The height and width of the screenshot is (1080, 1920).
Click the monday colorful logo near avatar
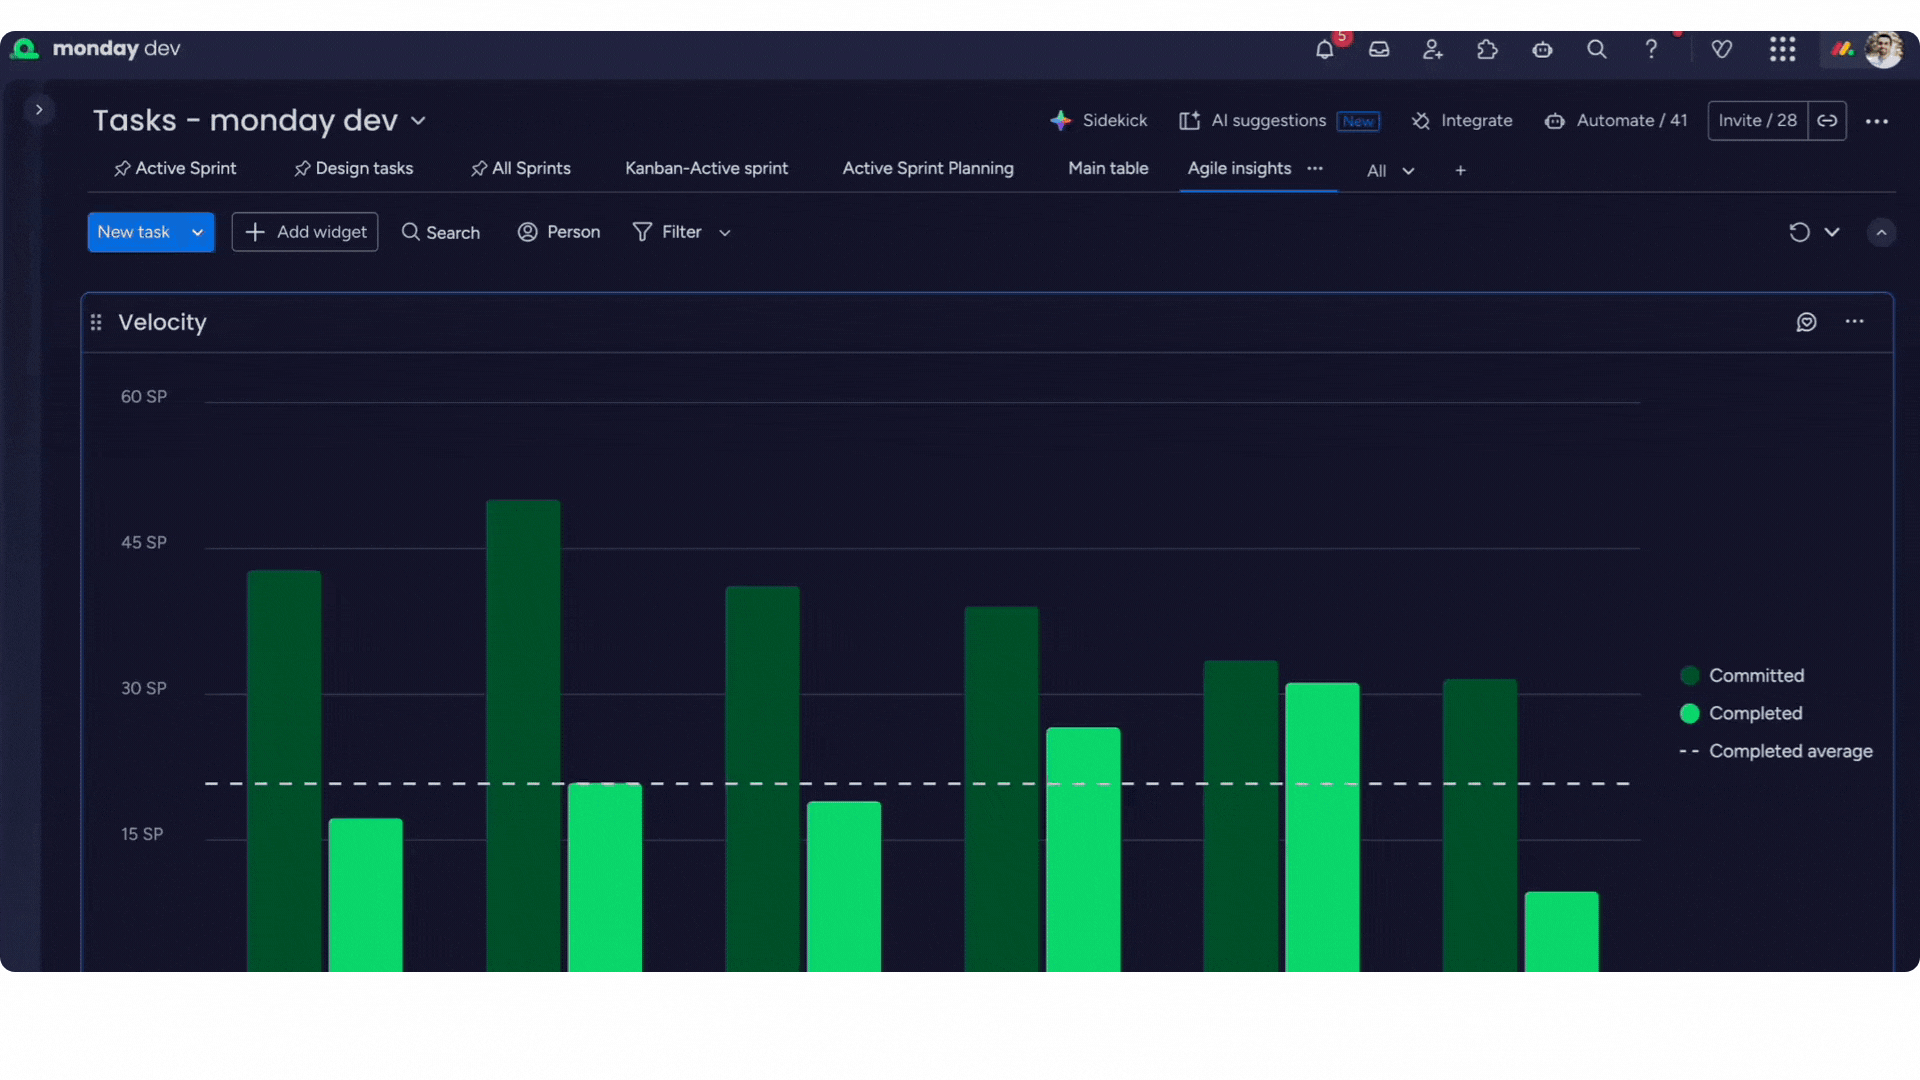(x=1842, y=49)
